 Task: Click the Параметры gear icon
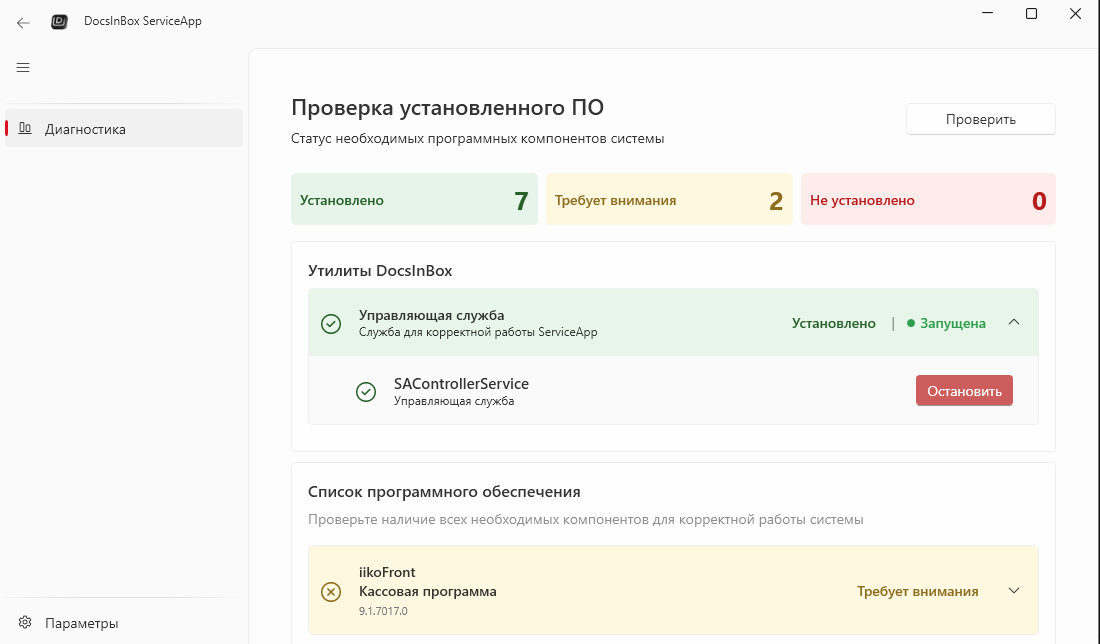(x=26, y=623)
